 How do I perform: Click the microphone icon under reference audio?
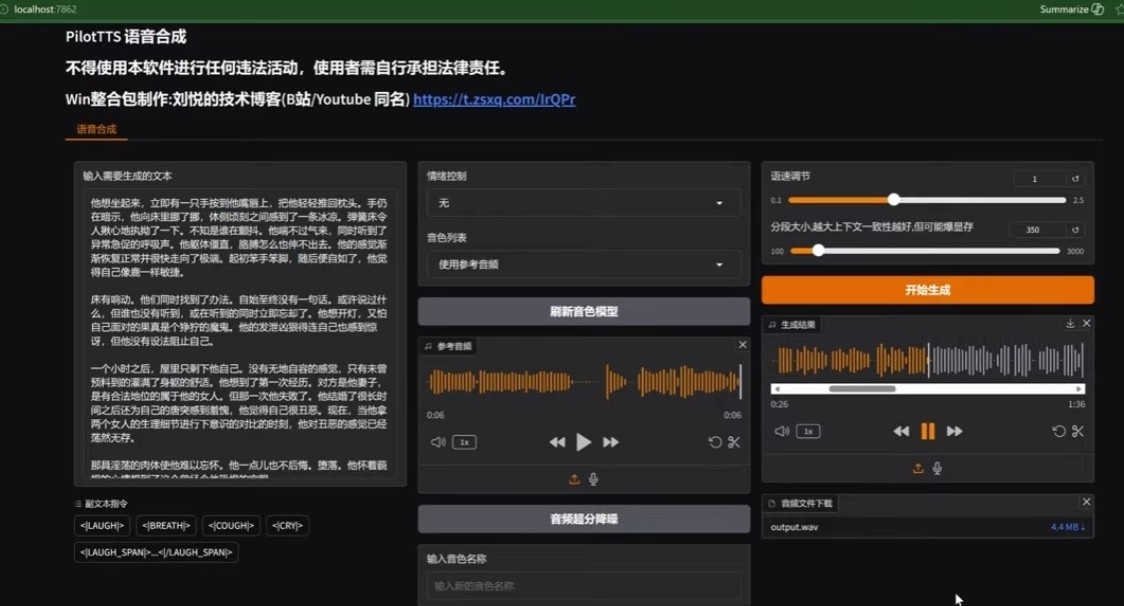point(594,479)
